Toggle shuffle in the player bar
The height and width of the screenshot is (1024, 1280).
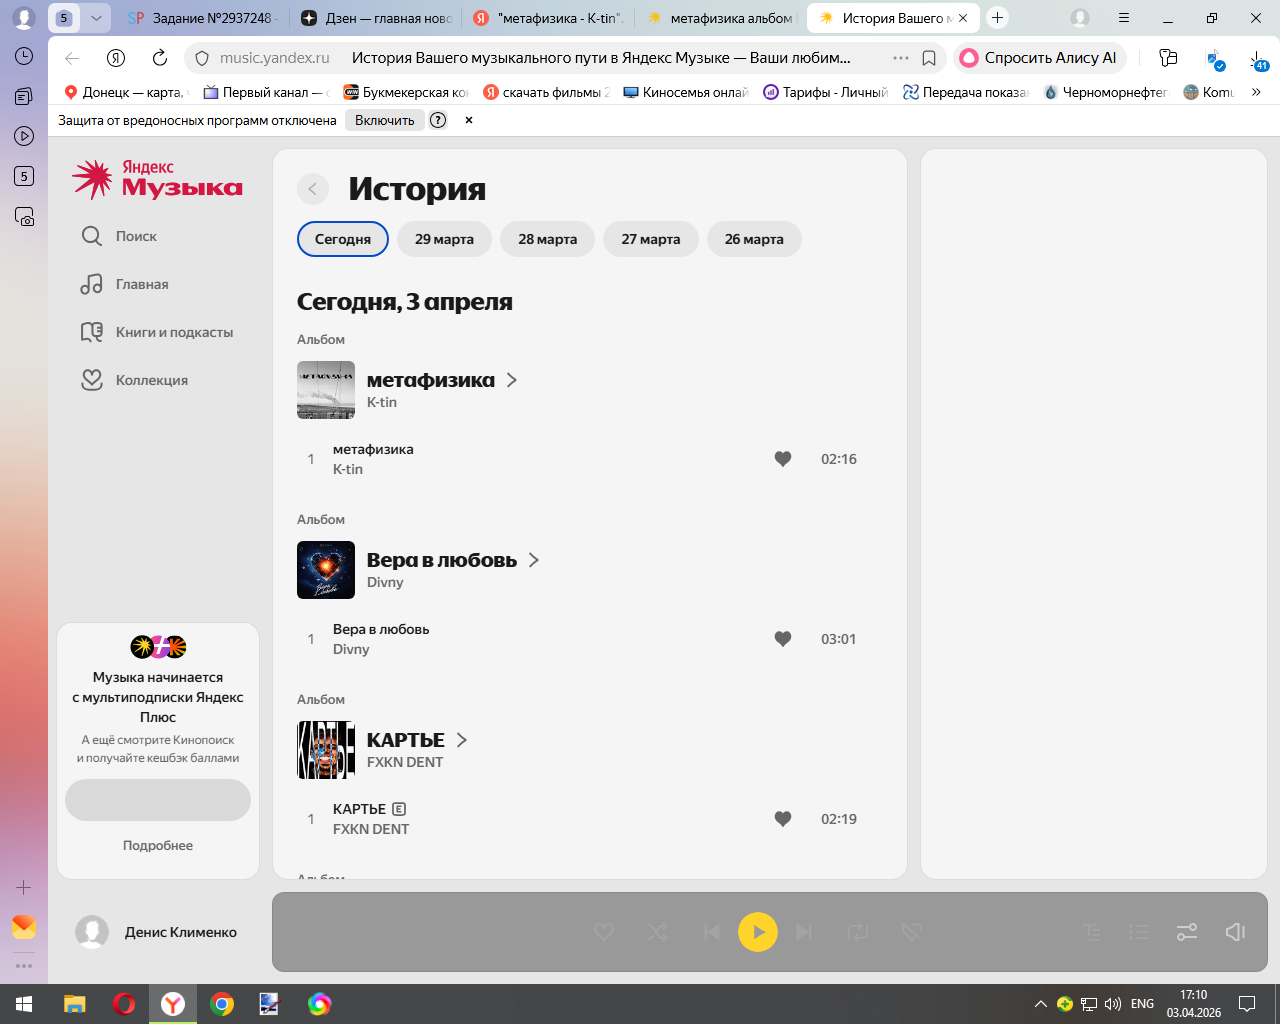tap(658, 932)
